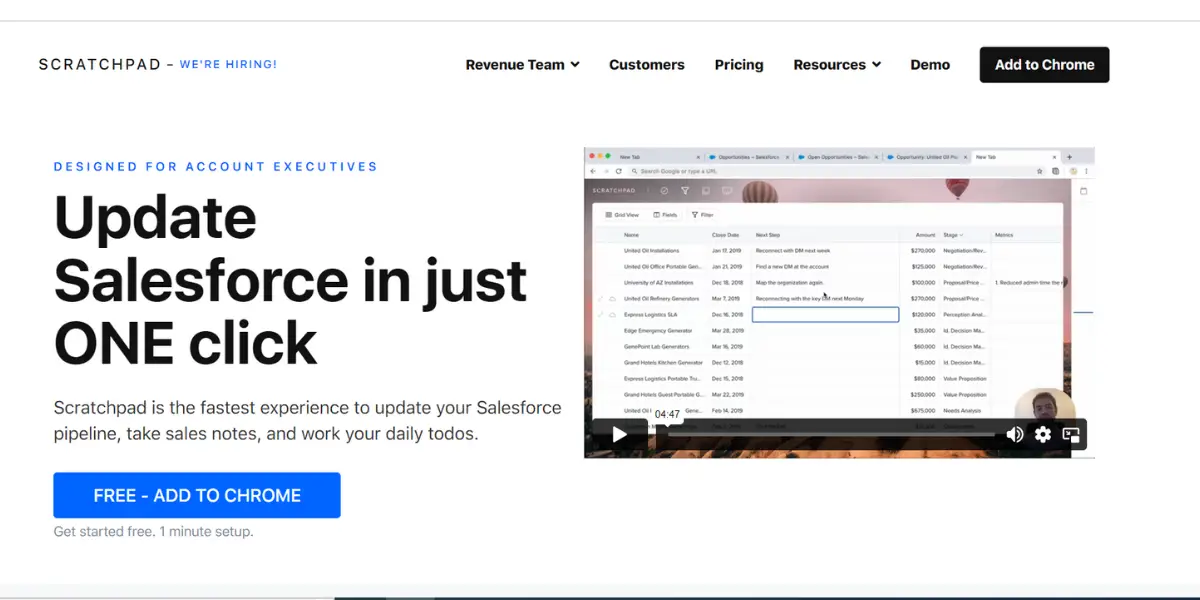Select the Open Opportunities tab in the video
The width and height of the screenshot is (1200, 600).
pyautogui.click(x=836, y=157)
